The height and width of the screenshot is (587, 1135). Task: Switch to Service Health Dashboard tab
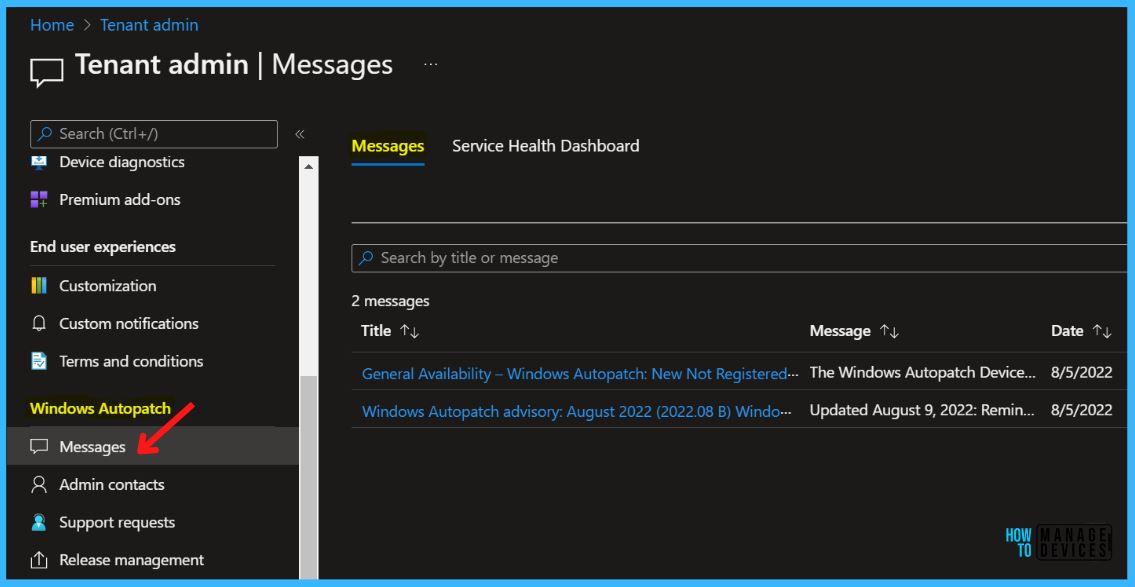click(x=546, y=146)
